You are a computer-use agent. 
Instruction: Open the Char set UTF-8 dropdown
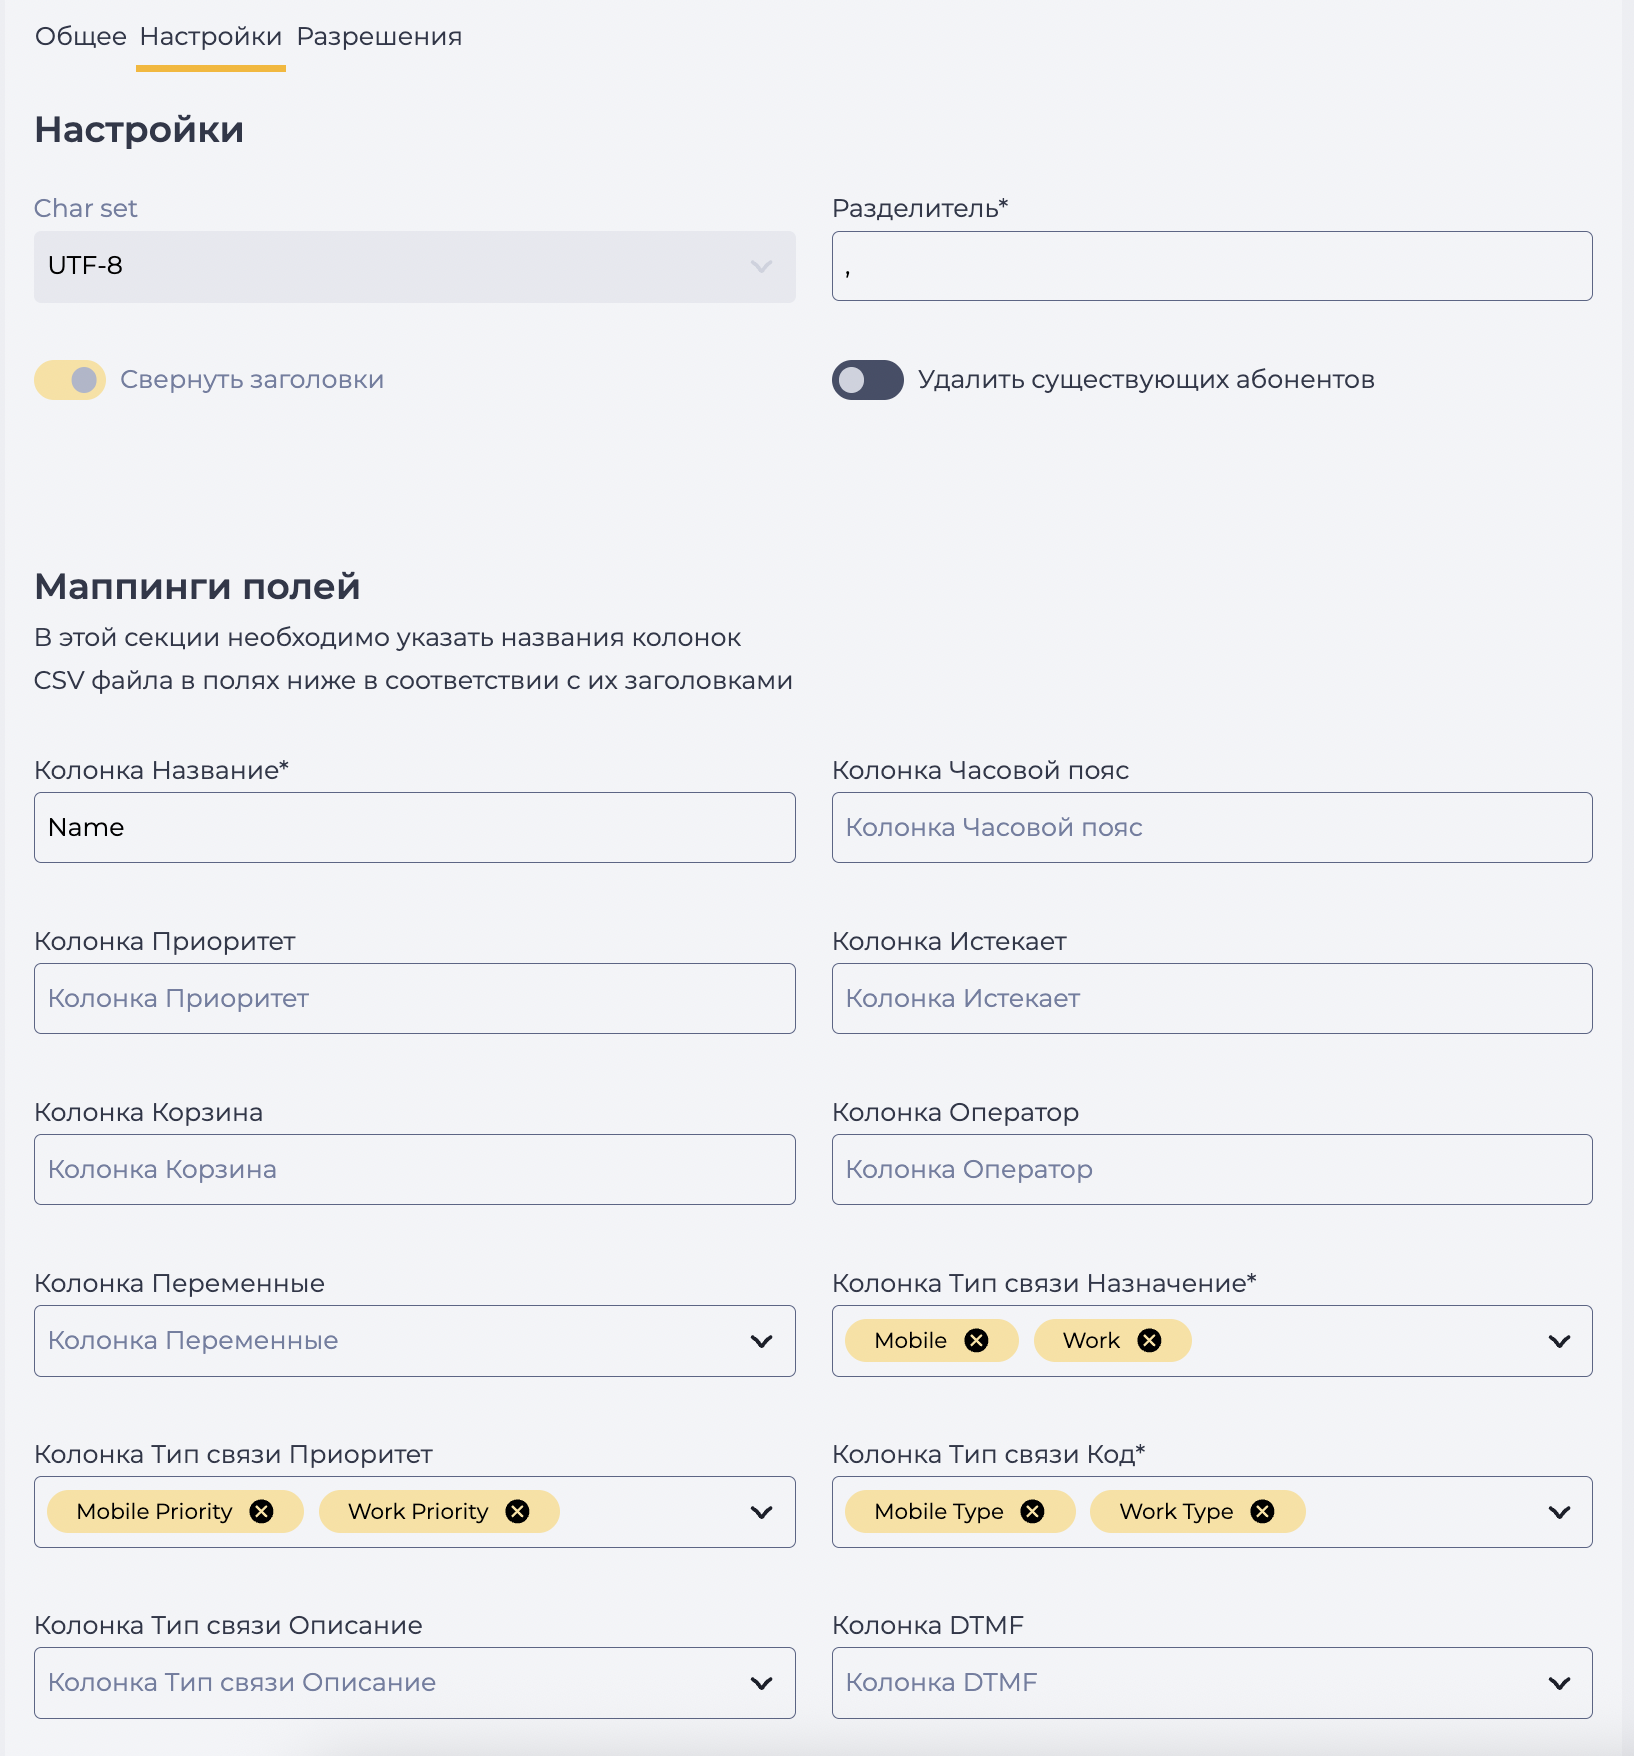coord(415,267)
